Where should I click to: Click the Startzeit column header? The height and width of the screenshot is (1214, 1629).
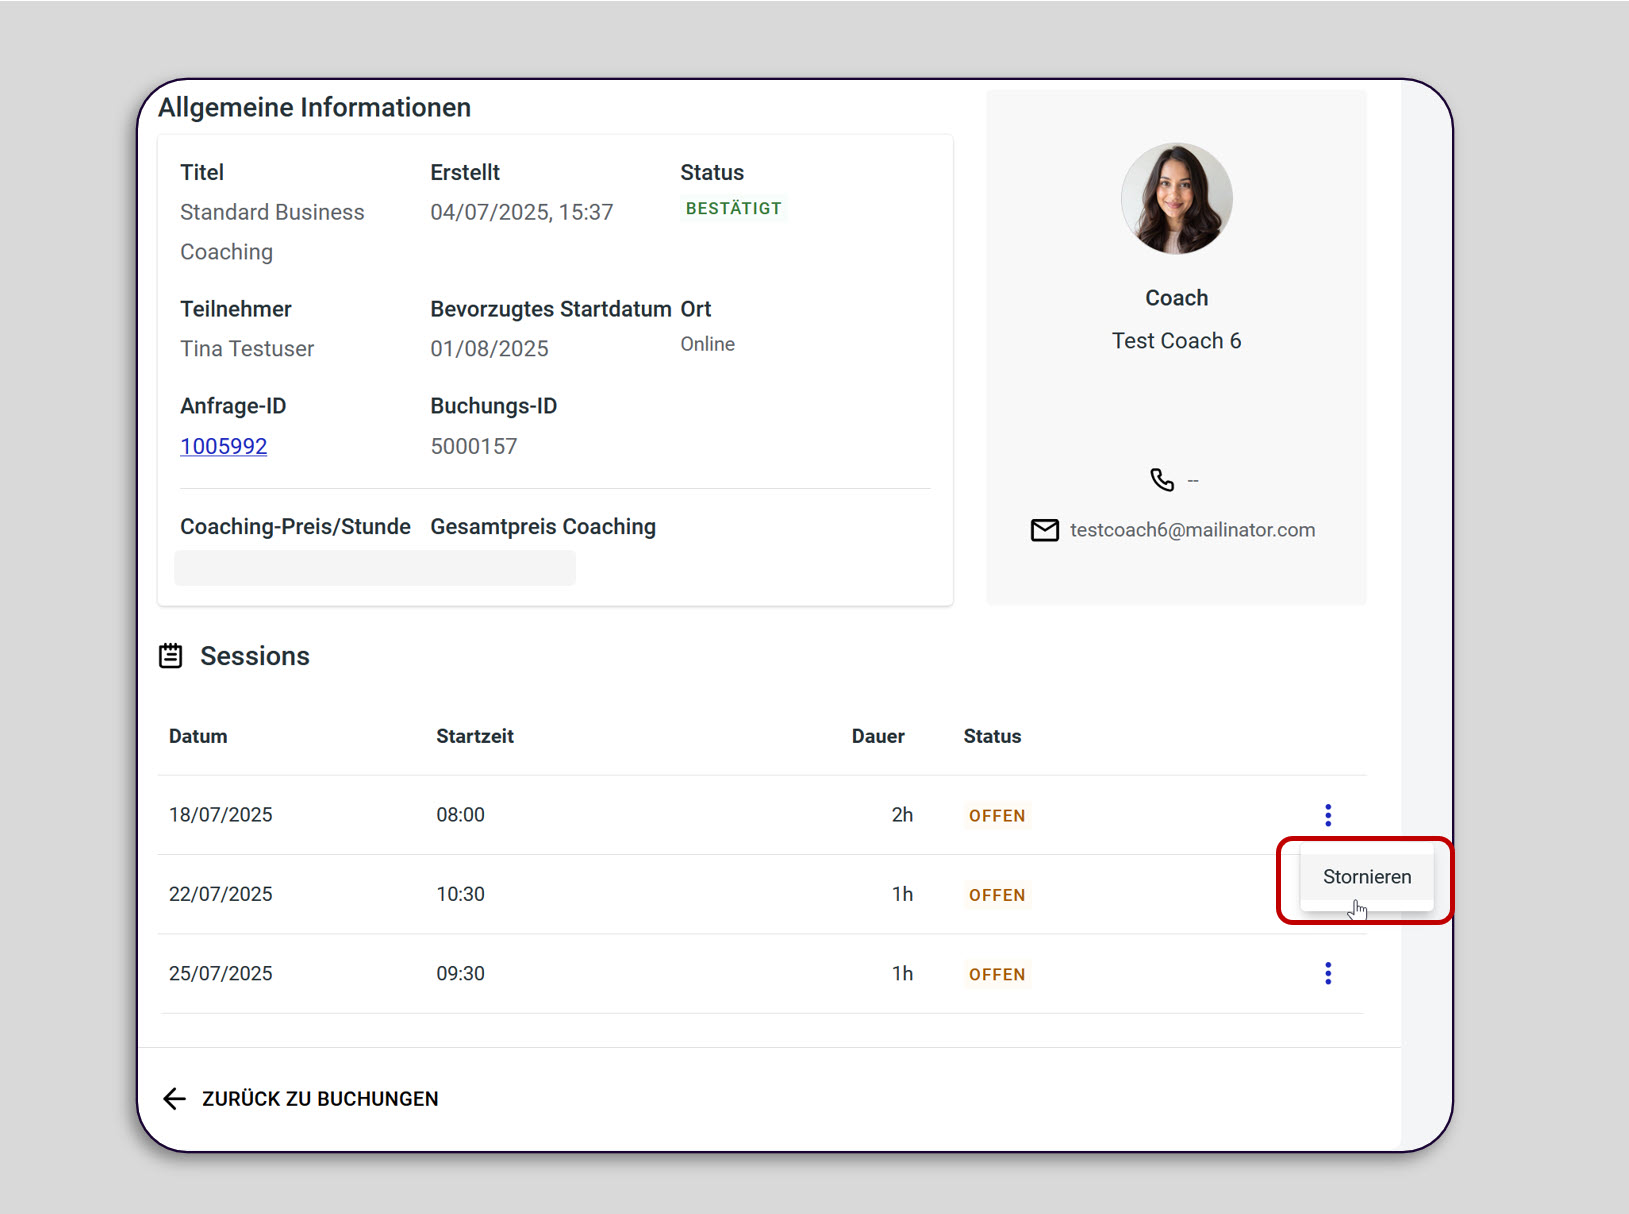475,736
